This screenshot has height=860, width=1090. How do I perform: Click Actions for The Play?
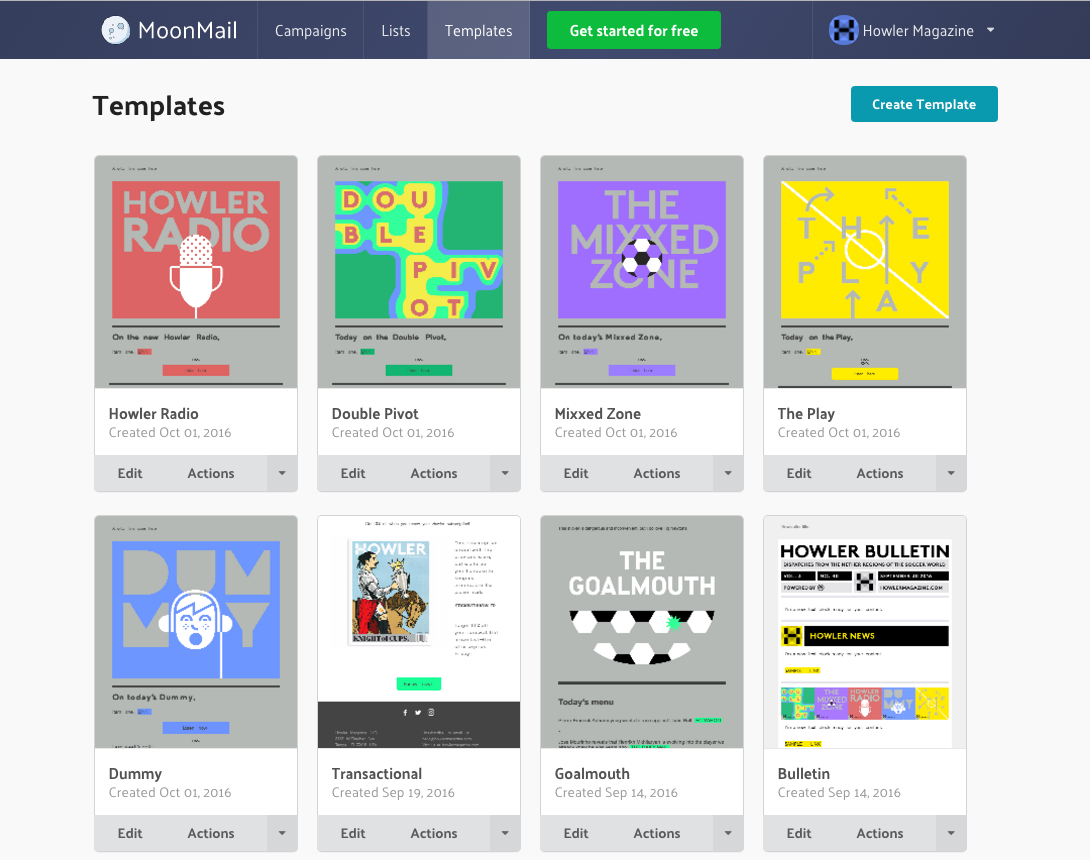tap(879, 473)
